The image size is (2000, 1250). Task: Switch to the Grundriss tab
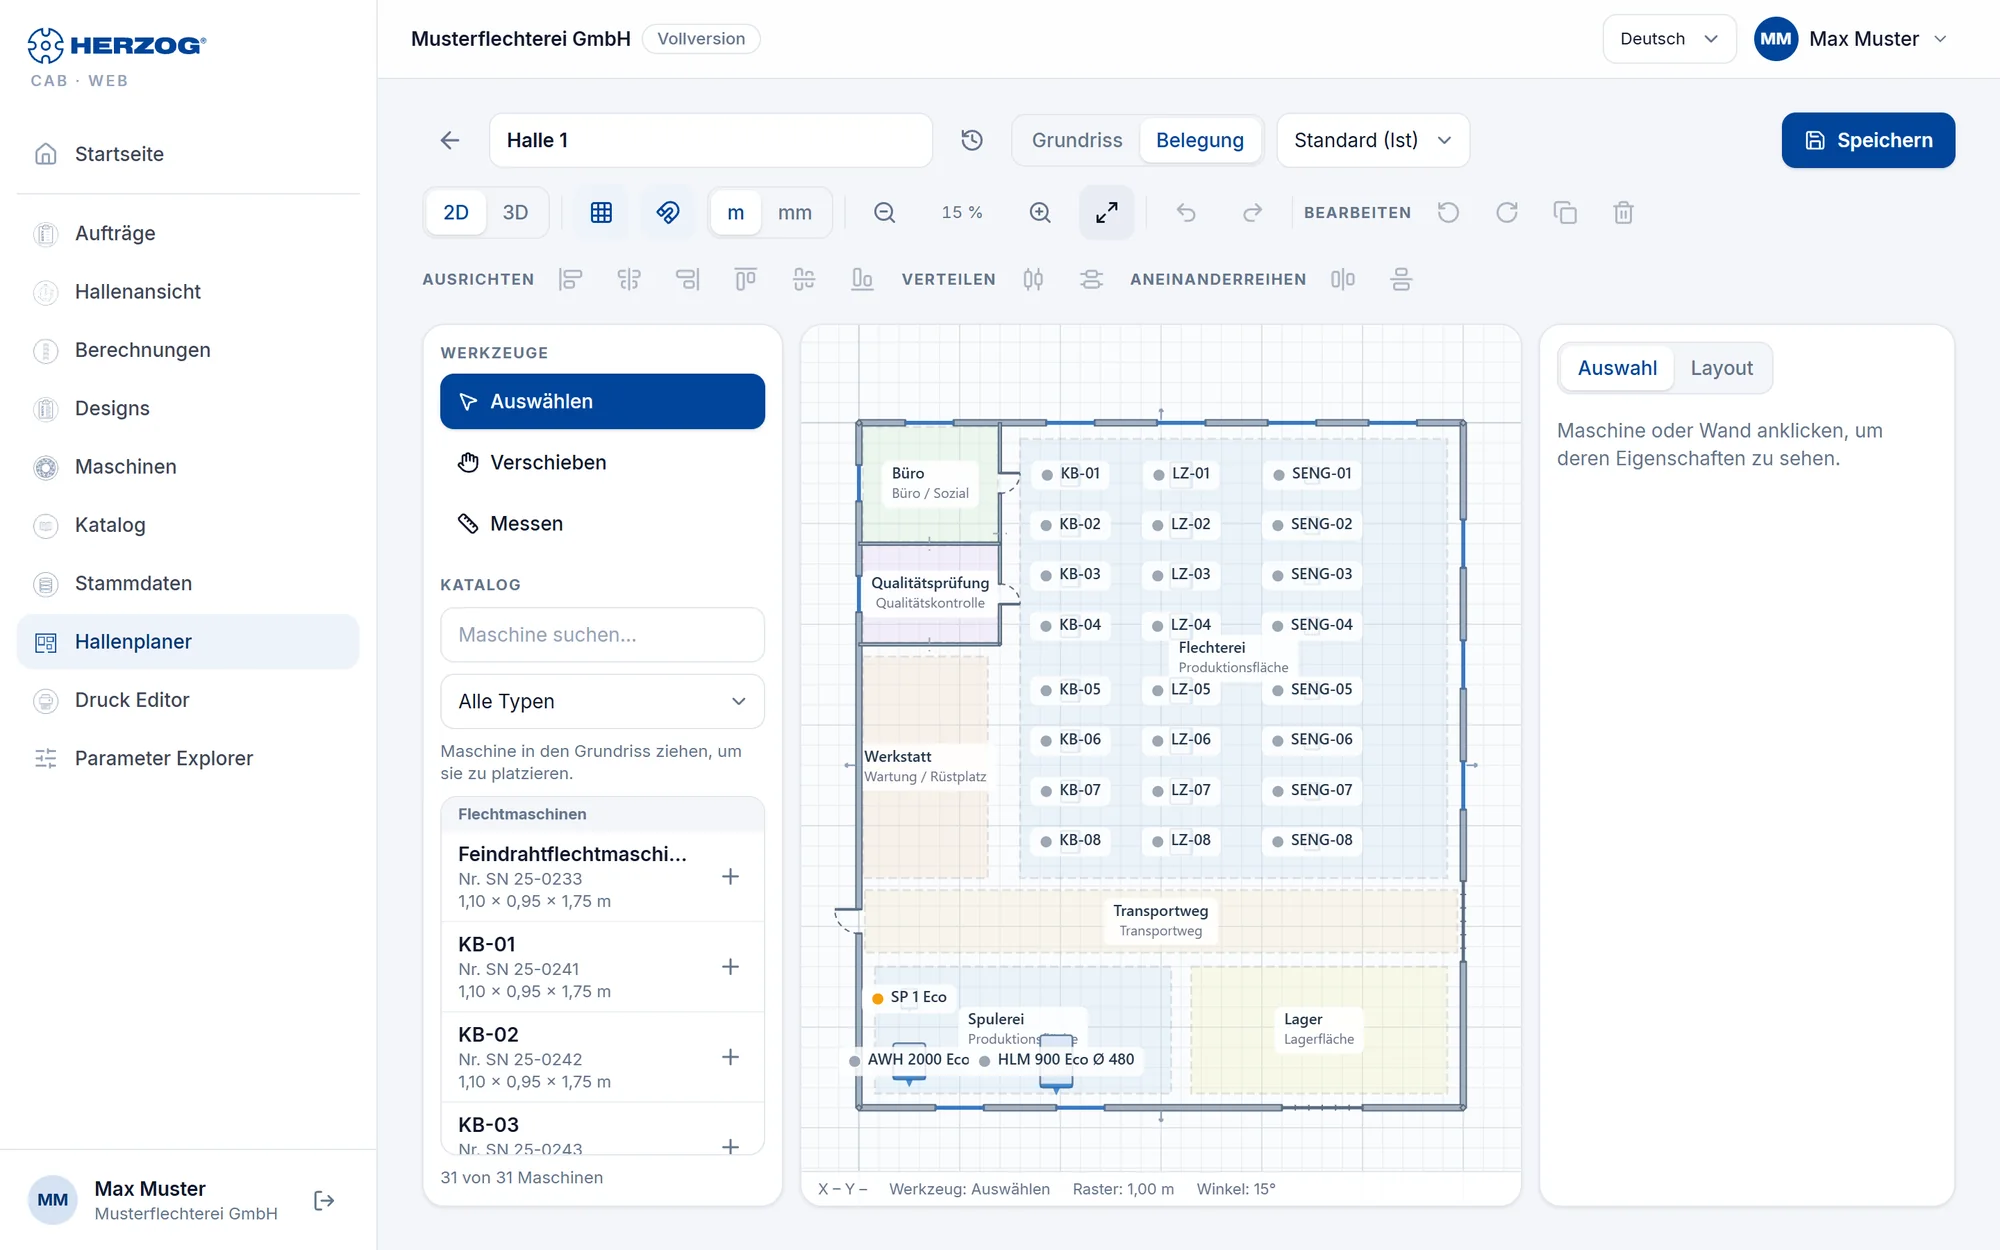pos(1077,140)
